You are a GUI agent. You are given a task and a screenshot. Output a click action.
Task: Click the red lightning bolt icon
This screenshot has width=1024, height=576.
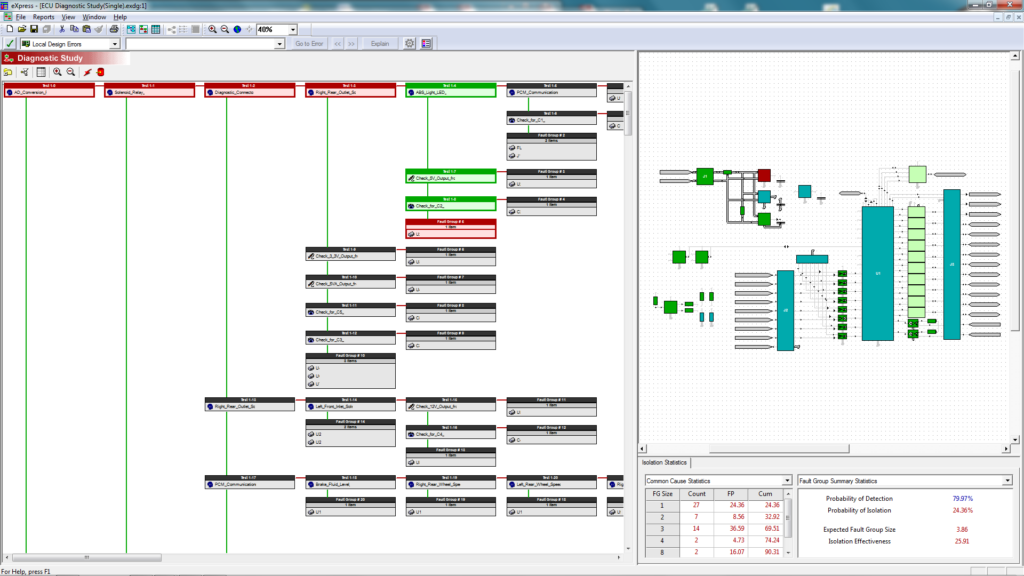pyautogui.click(x=88, y=72)
